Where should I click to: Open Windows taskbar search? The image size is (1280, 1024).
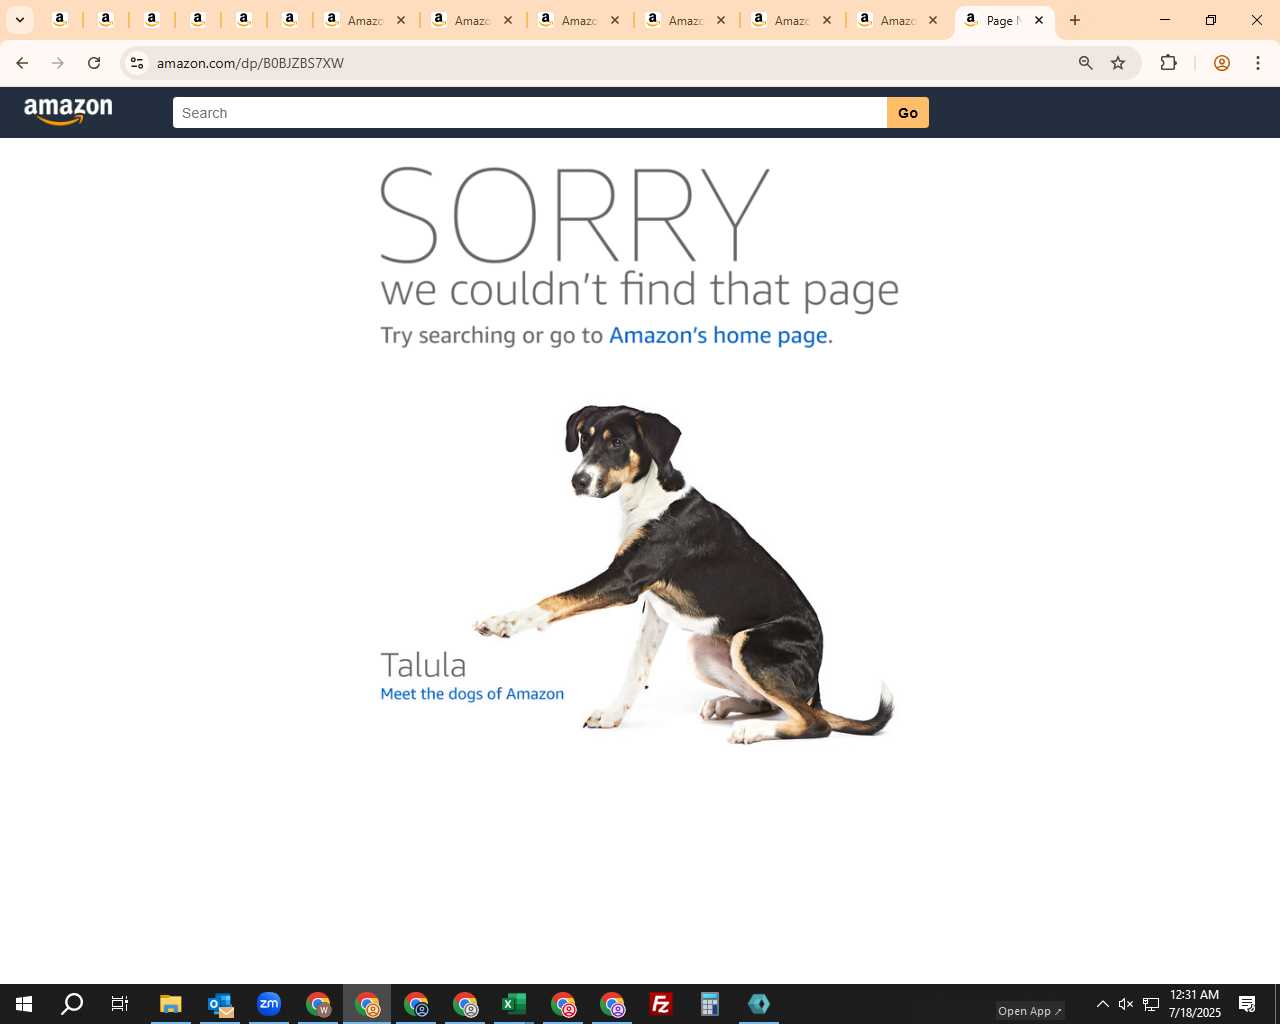click(x=72, y=1004)
